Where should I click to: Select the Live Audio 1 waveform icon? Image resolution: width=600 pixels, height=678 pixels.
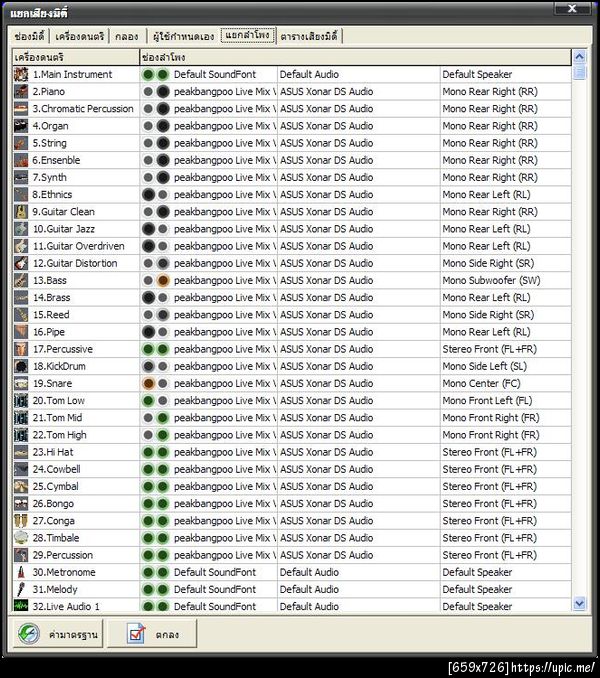pos(21,606)
